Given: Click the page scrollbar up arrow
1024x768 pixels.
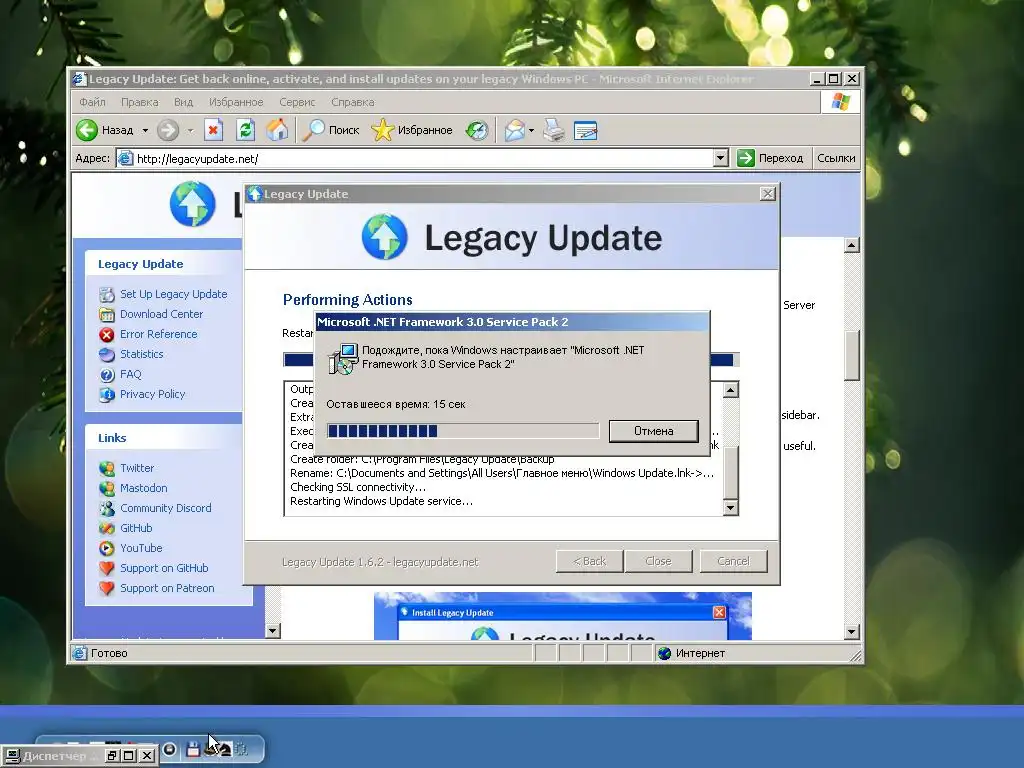Looking at the screenshot, I should (851, 246).
